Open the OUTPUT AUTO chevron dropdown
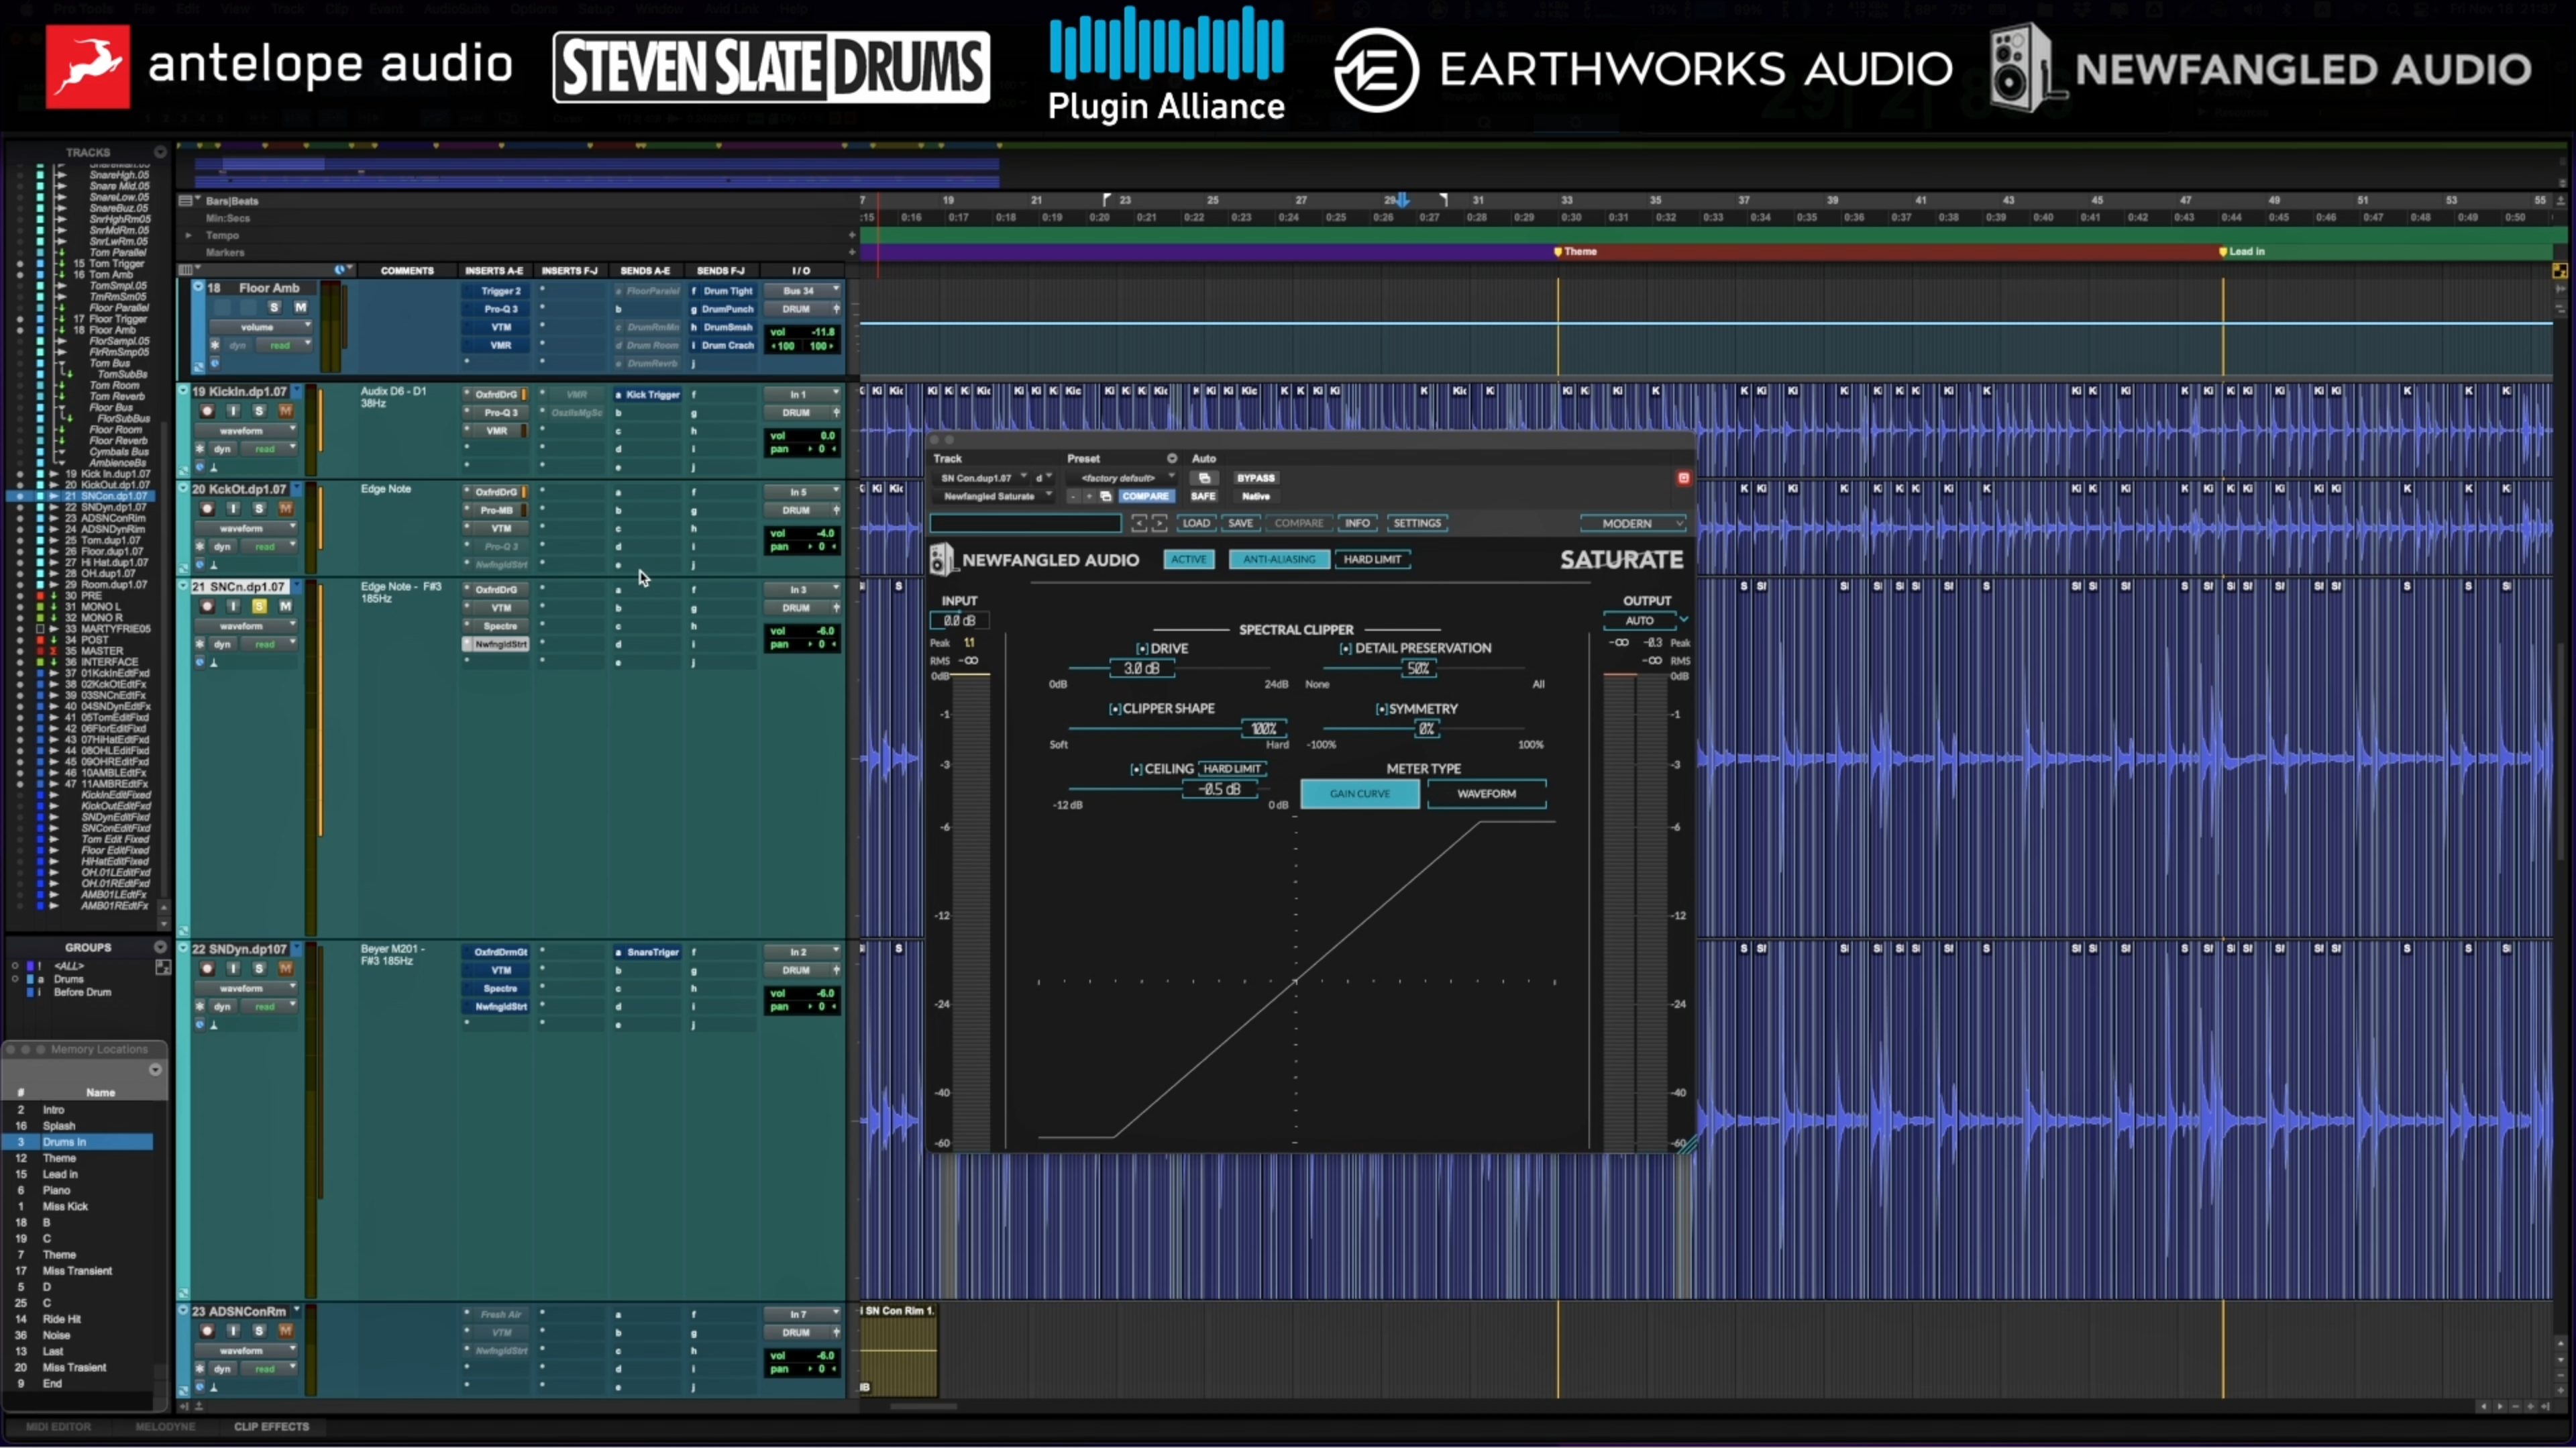The image size is (2576, 1448). (x=1683, y=621)
